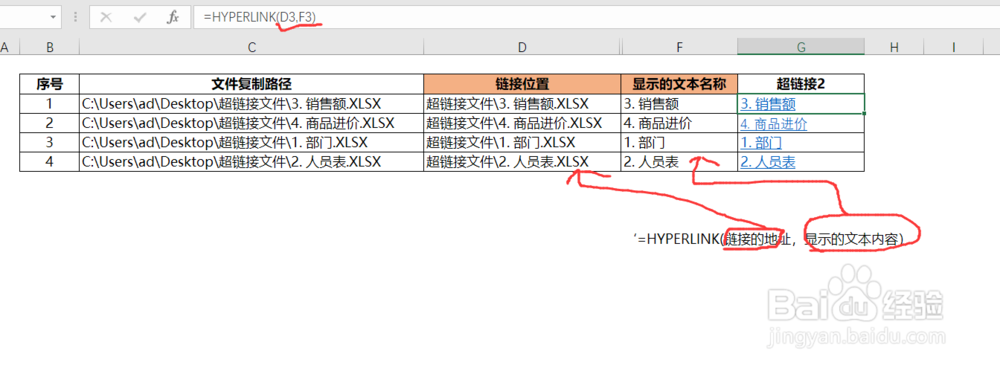
Task: Select column D header
Action: pyautogui.click(x=522, y=47)
